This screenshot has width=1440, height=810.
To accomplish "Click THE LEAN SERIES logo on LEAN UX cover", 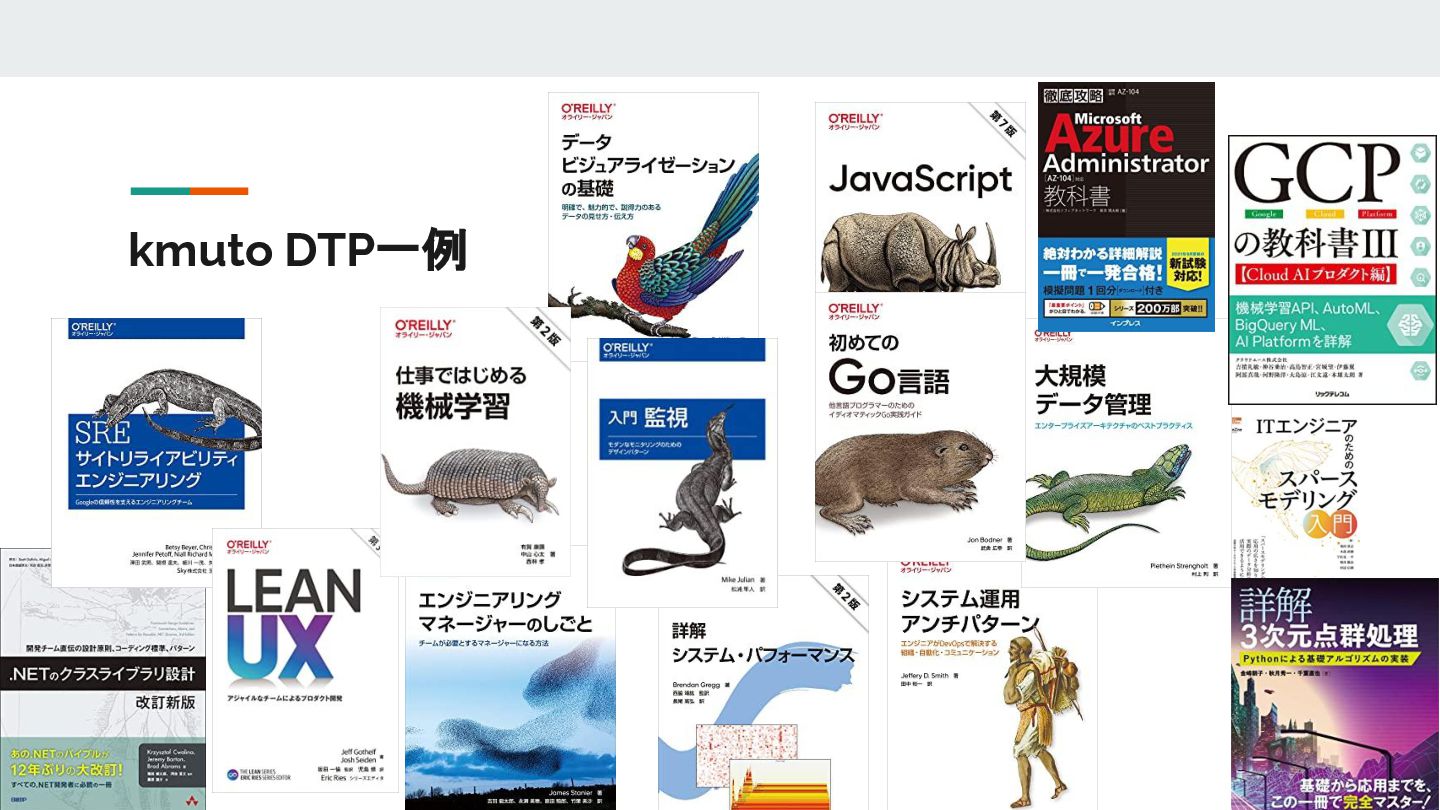I will pos(258,775).
